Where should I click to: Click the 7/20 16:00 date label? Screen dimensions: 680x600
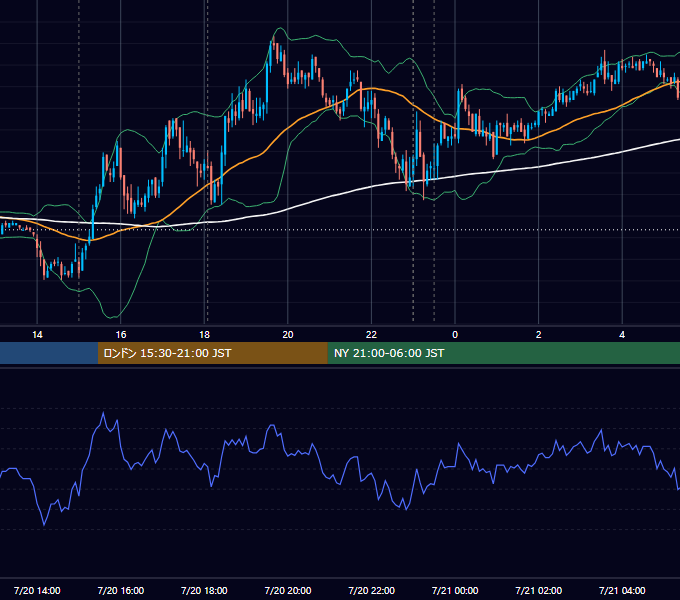tap(121, 590)
